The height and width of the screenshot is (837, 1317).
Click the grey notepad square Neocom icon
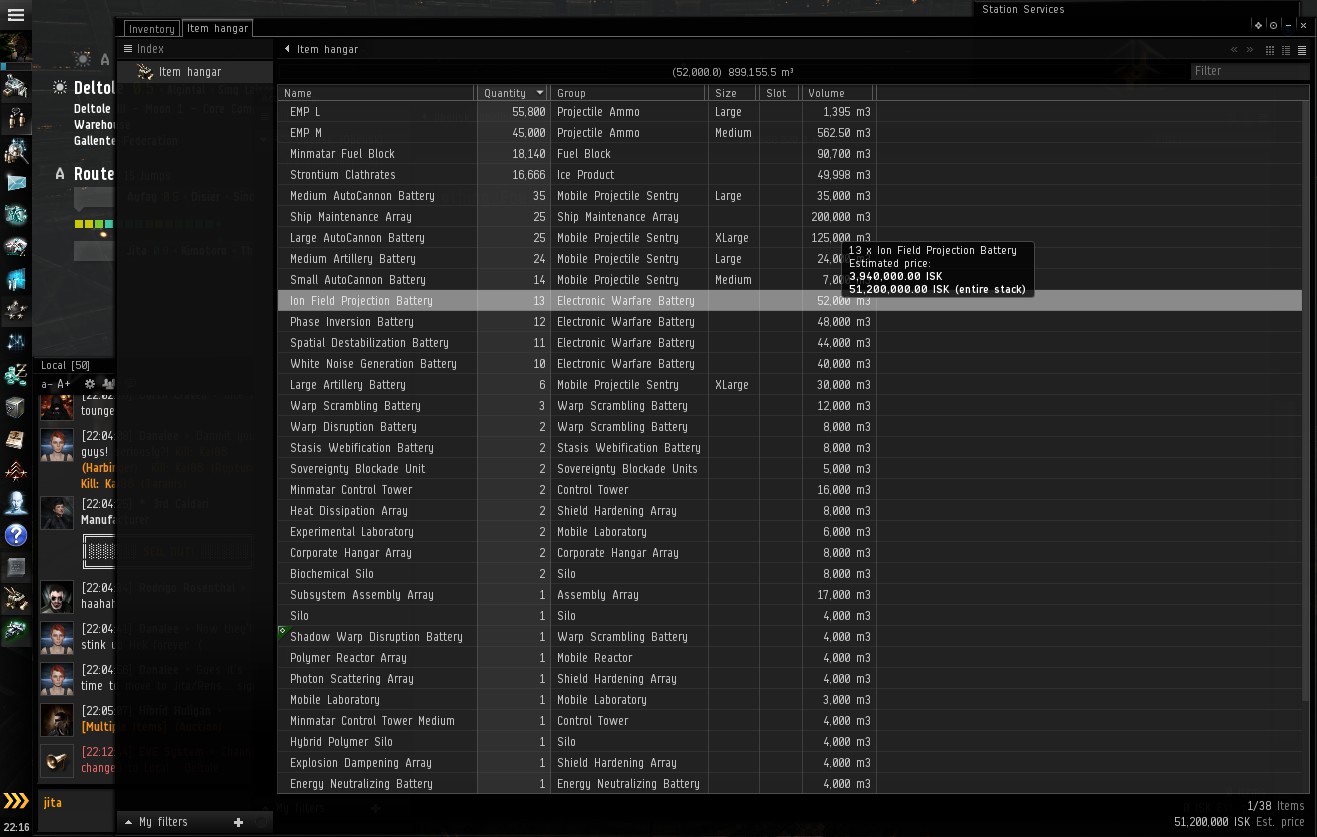click(16, 567)
